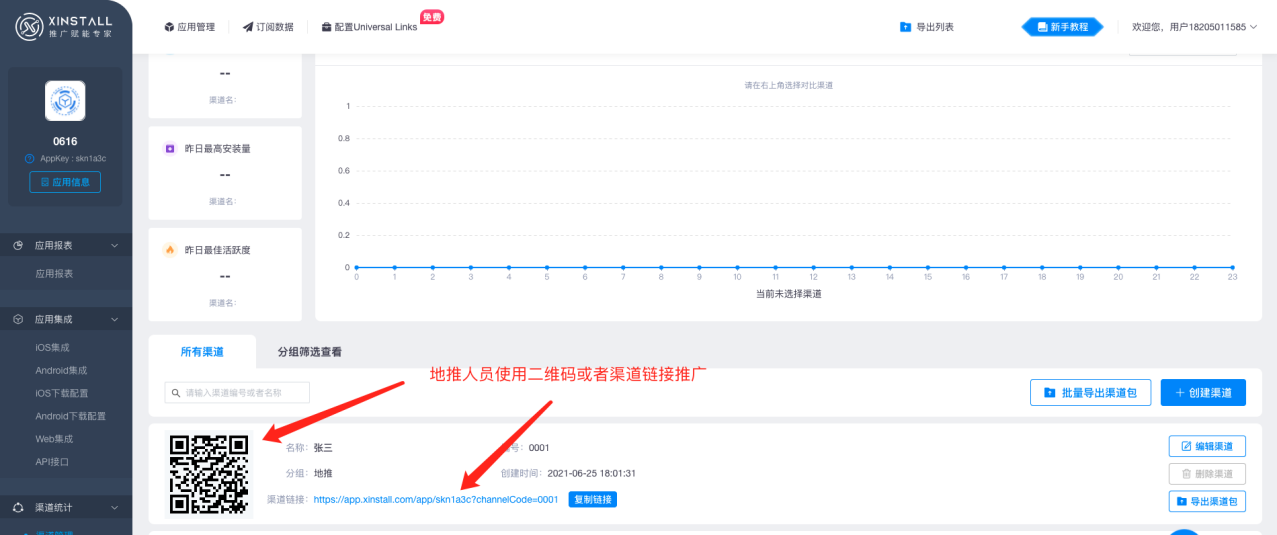Click the 应用报表 pie chart icon
The width and height of the screenshot is (1277, 535).
(18, 245)
